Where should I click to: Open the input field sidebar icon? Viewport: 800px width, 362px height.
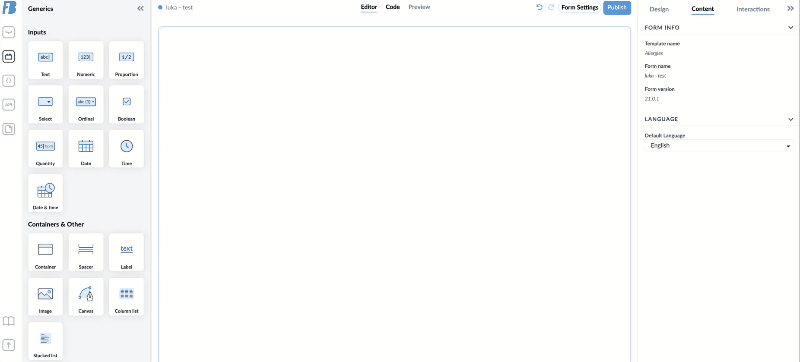(9, 32)
